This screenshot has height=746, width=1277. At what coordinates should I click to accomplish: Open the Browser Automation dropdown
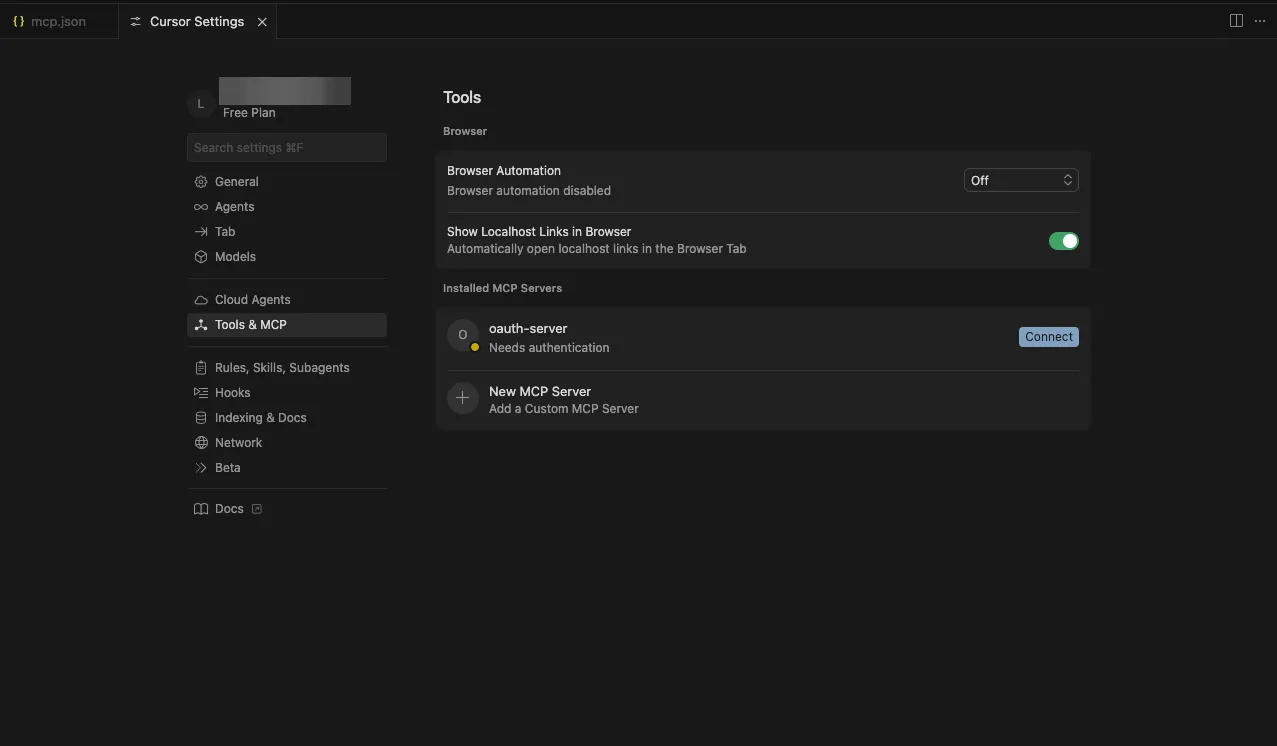point(1020,180)
